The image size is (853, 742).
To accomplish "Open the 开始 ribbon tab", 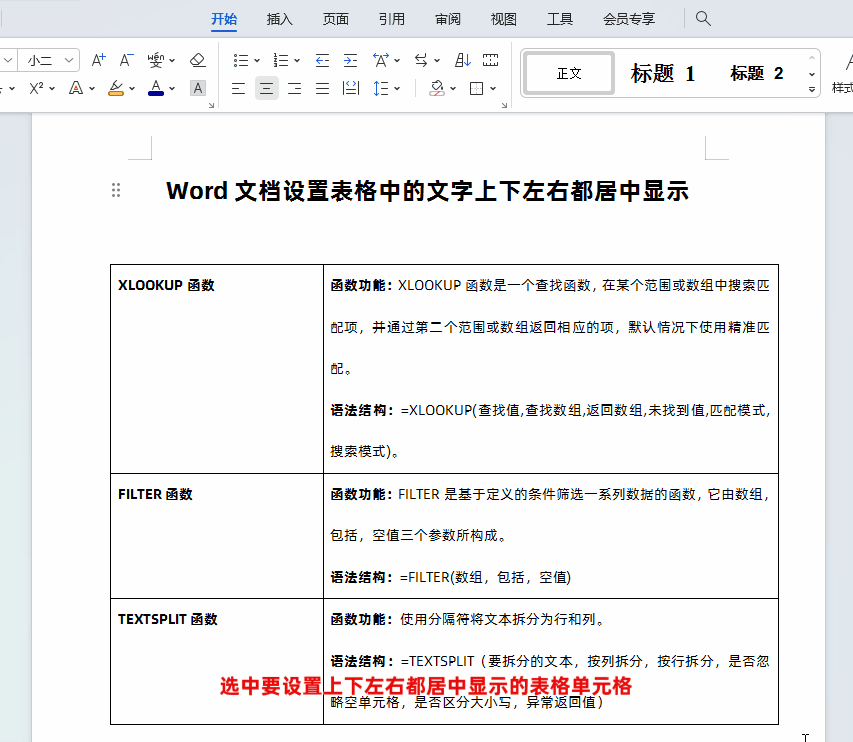I will tap(224, 19).
